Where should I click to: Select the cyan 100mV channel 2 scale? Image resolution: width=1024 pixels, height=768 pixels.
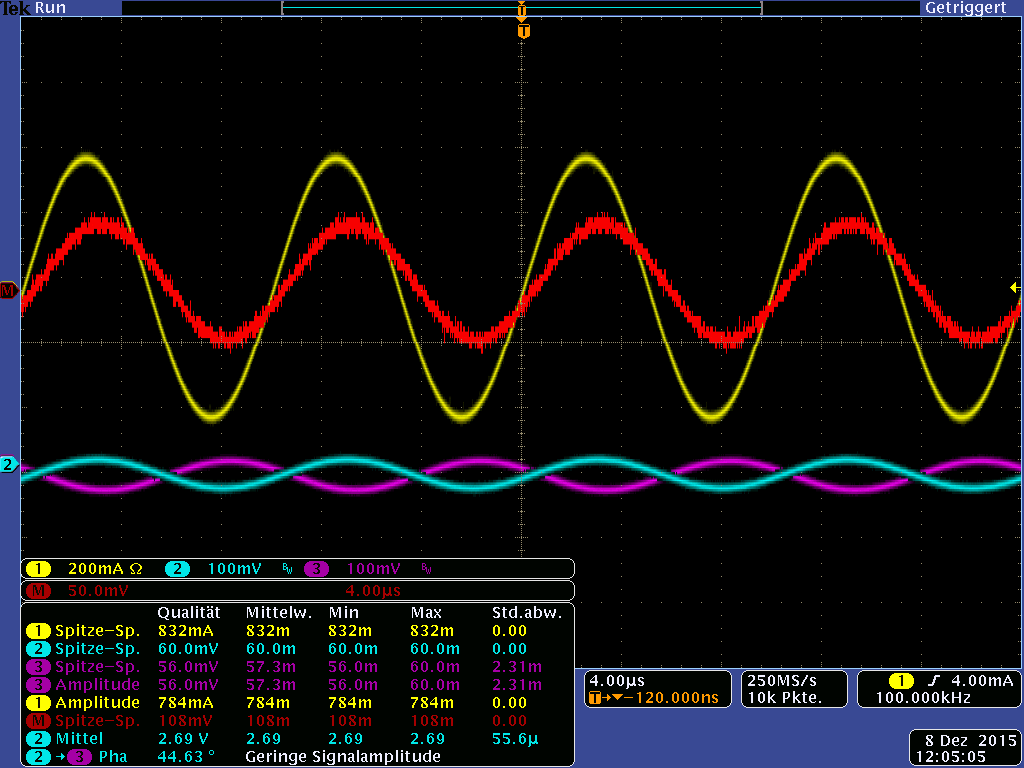(x=234, y=569)
